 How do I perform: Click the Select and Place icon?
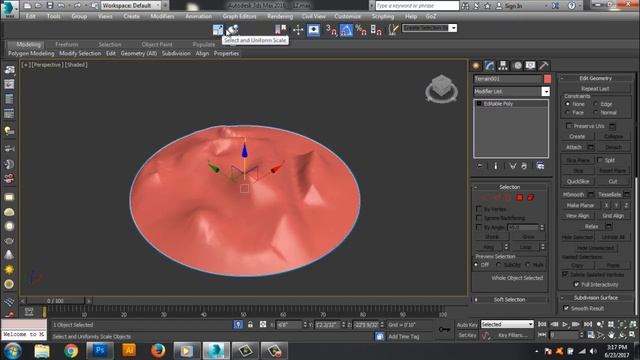click(x=233, y=30)
